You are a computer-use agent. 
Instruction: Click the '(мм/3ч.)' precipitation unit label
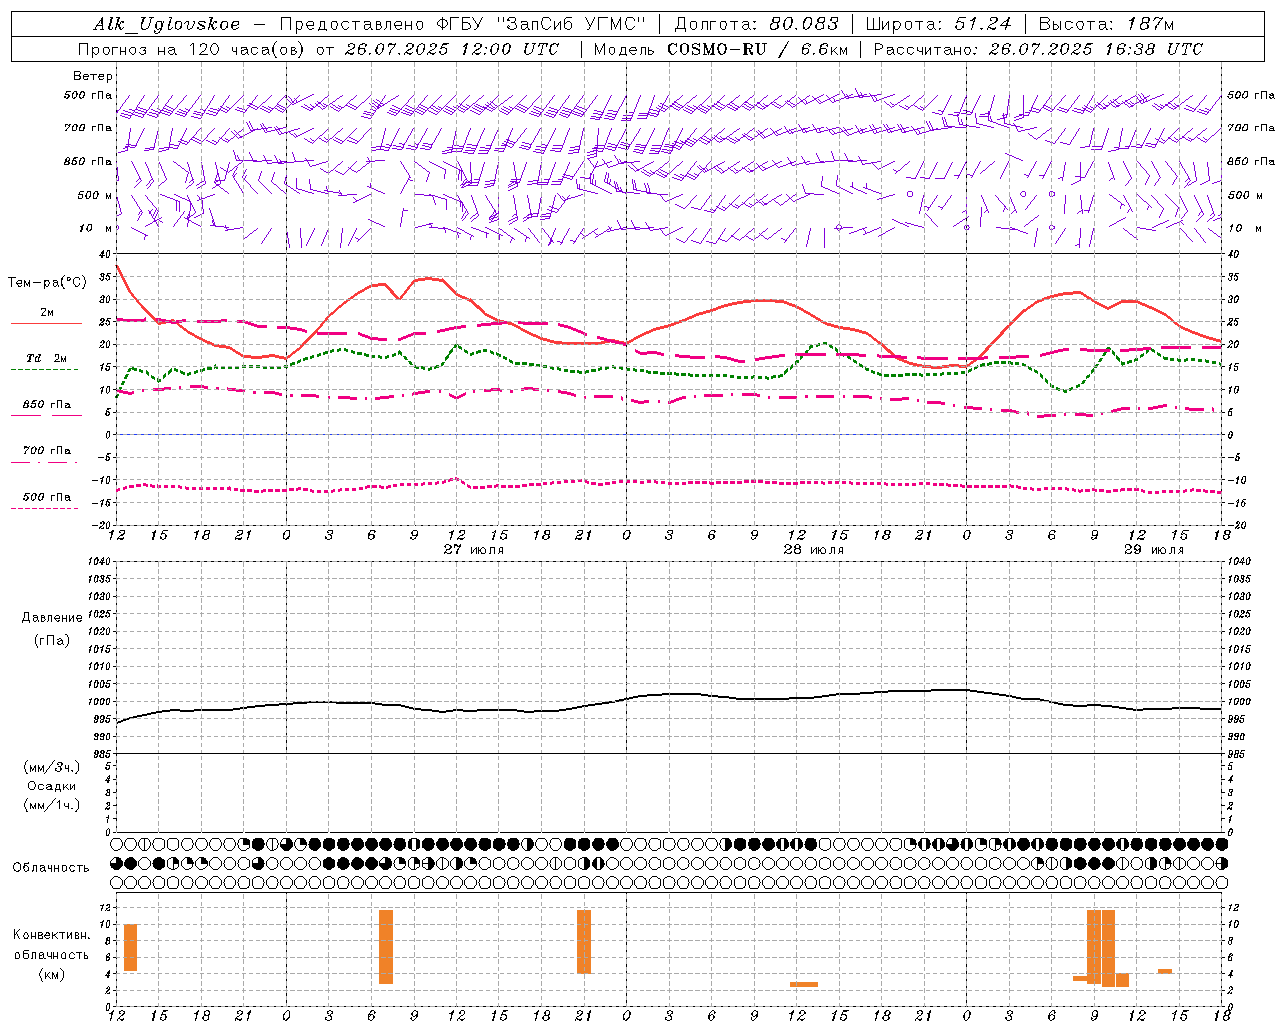point(52,768)
